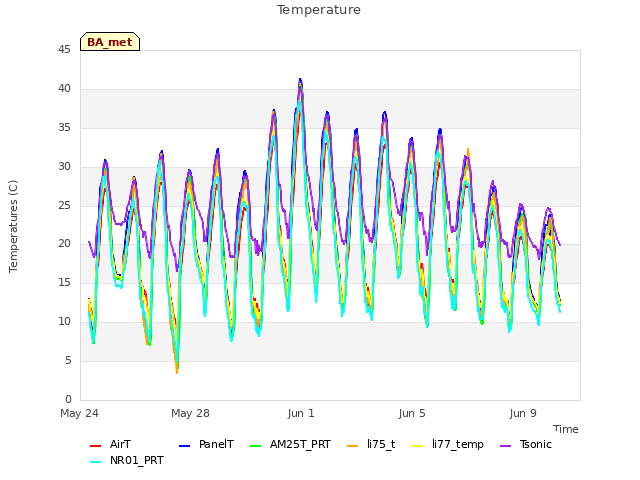Click the red AirT legend swatch
This screenshot has width=640, height=480.
pos(95,446)
